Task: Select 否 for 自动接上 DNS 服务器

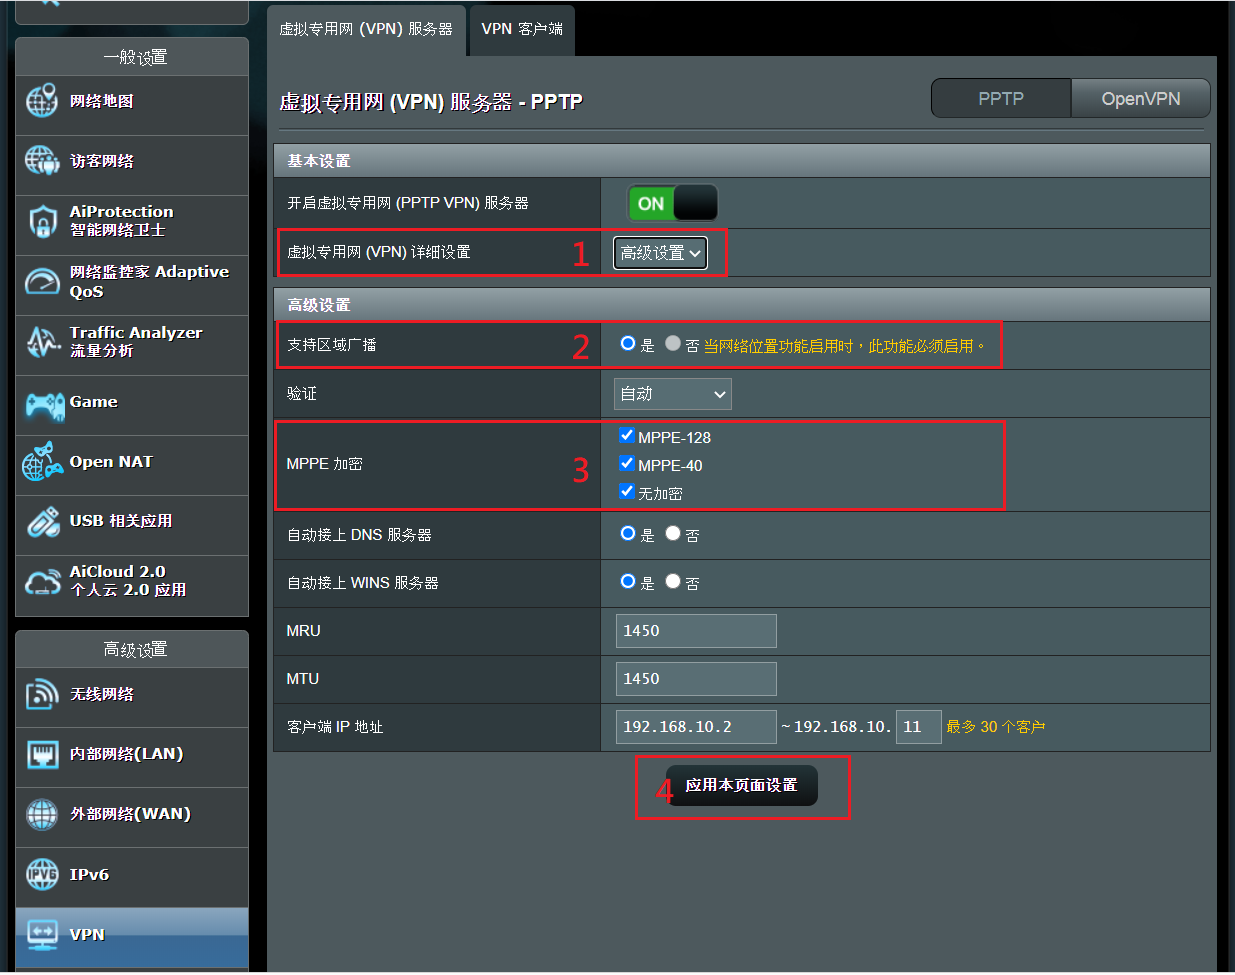Action: point(673,533)
